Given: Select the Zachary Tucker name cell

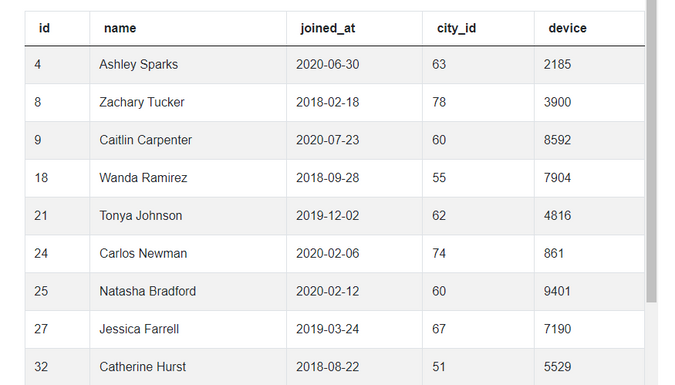Looking at the screenshot, I should pyautogui.click(x=188, y=102).
